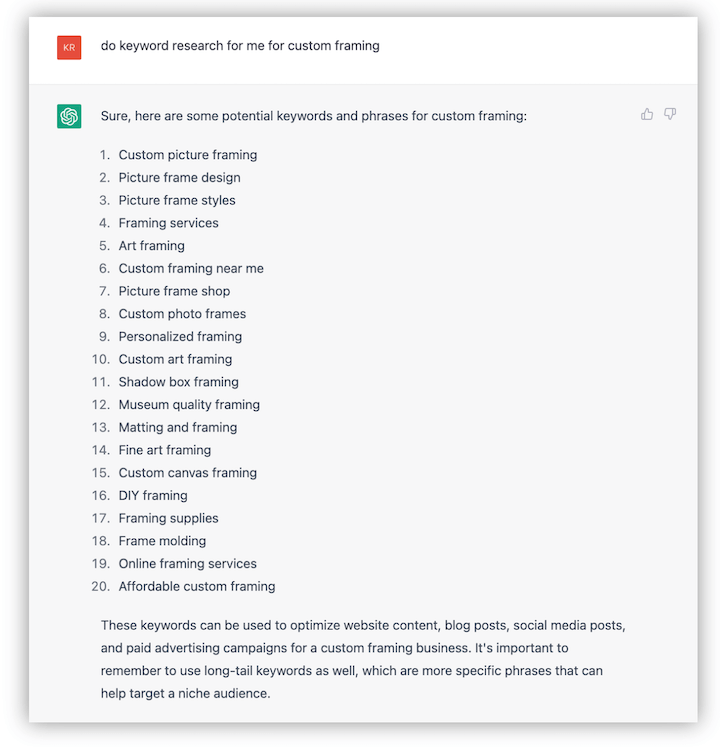This screenshot has width=720, height=747.
Task: Select the "Picture frame shop" item
Action: point(174,292)
